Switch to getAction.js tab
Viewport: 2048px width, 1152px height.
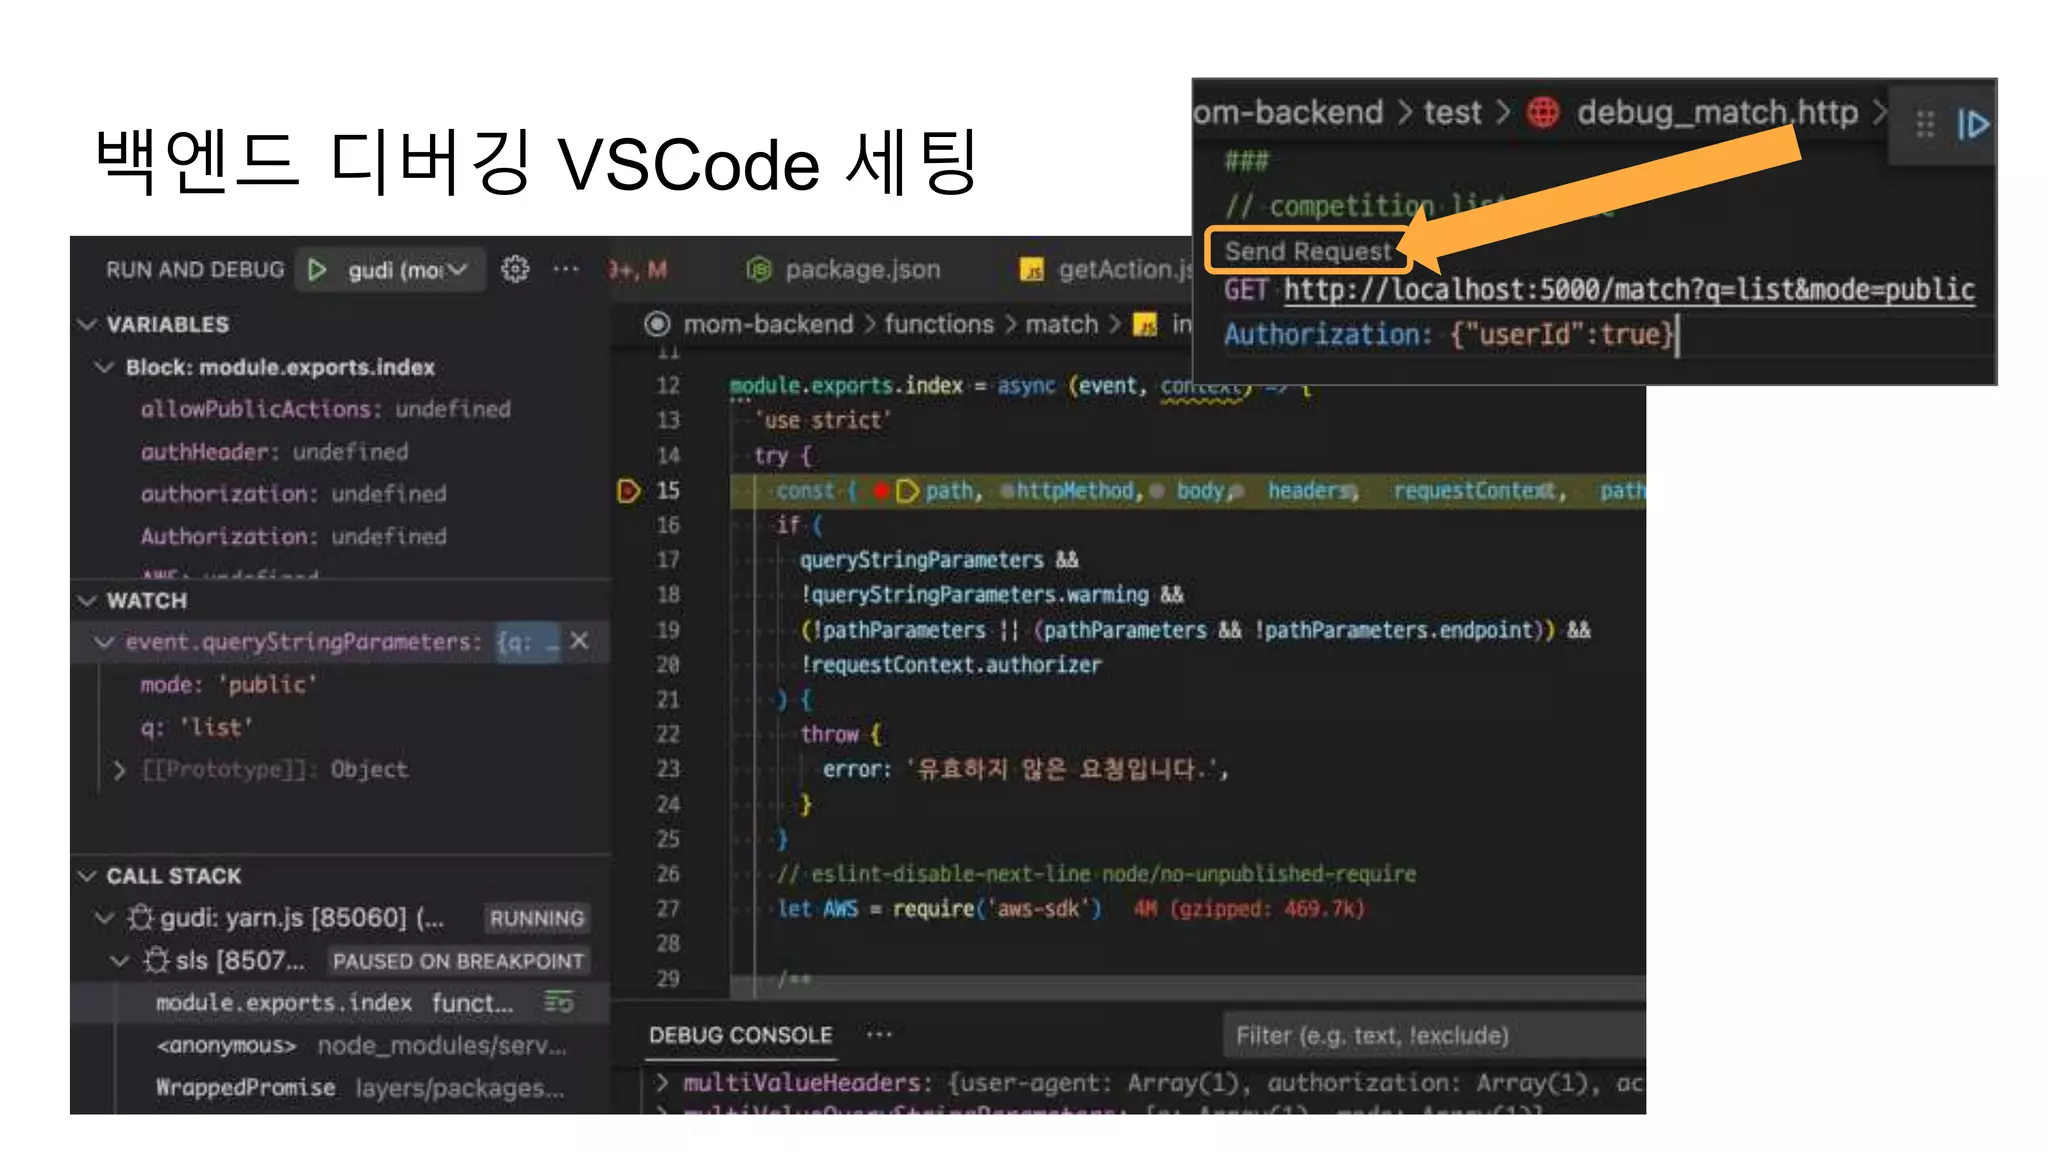pyautogui.click(x=1126, y=270)
